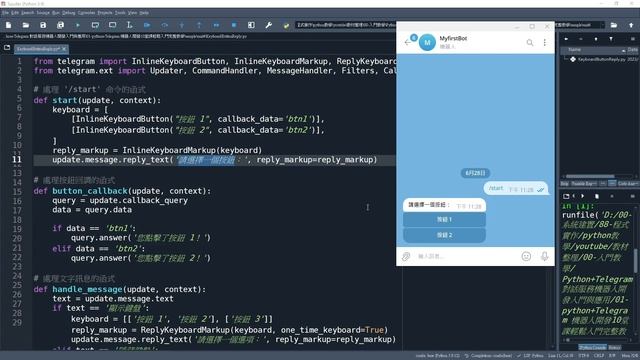640x360 pixels.
Task: Open the working directory path dropdown arrow
Action: tap(602, 25)
